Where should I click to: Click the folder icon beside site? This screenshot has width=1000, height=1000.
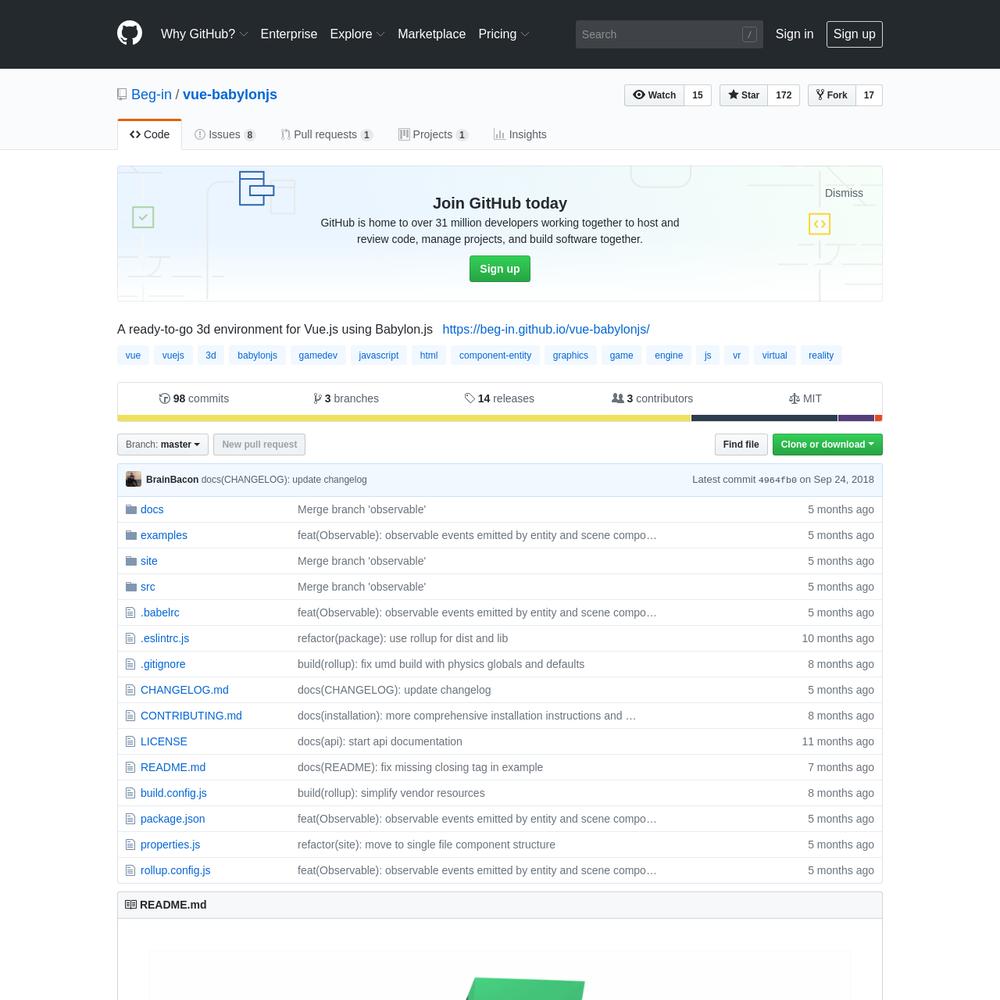point(131,561)
